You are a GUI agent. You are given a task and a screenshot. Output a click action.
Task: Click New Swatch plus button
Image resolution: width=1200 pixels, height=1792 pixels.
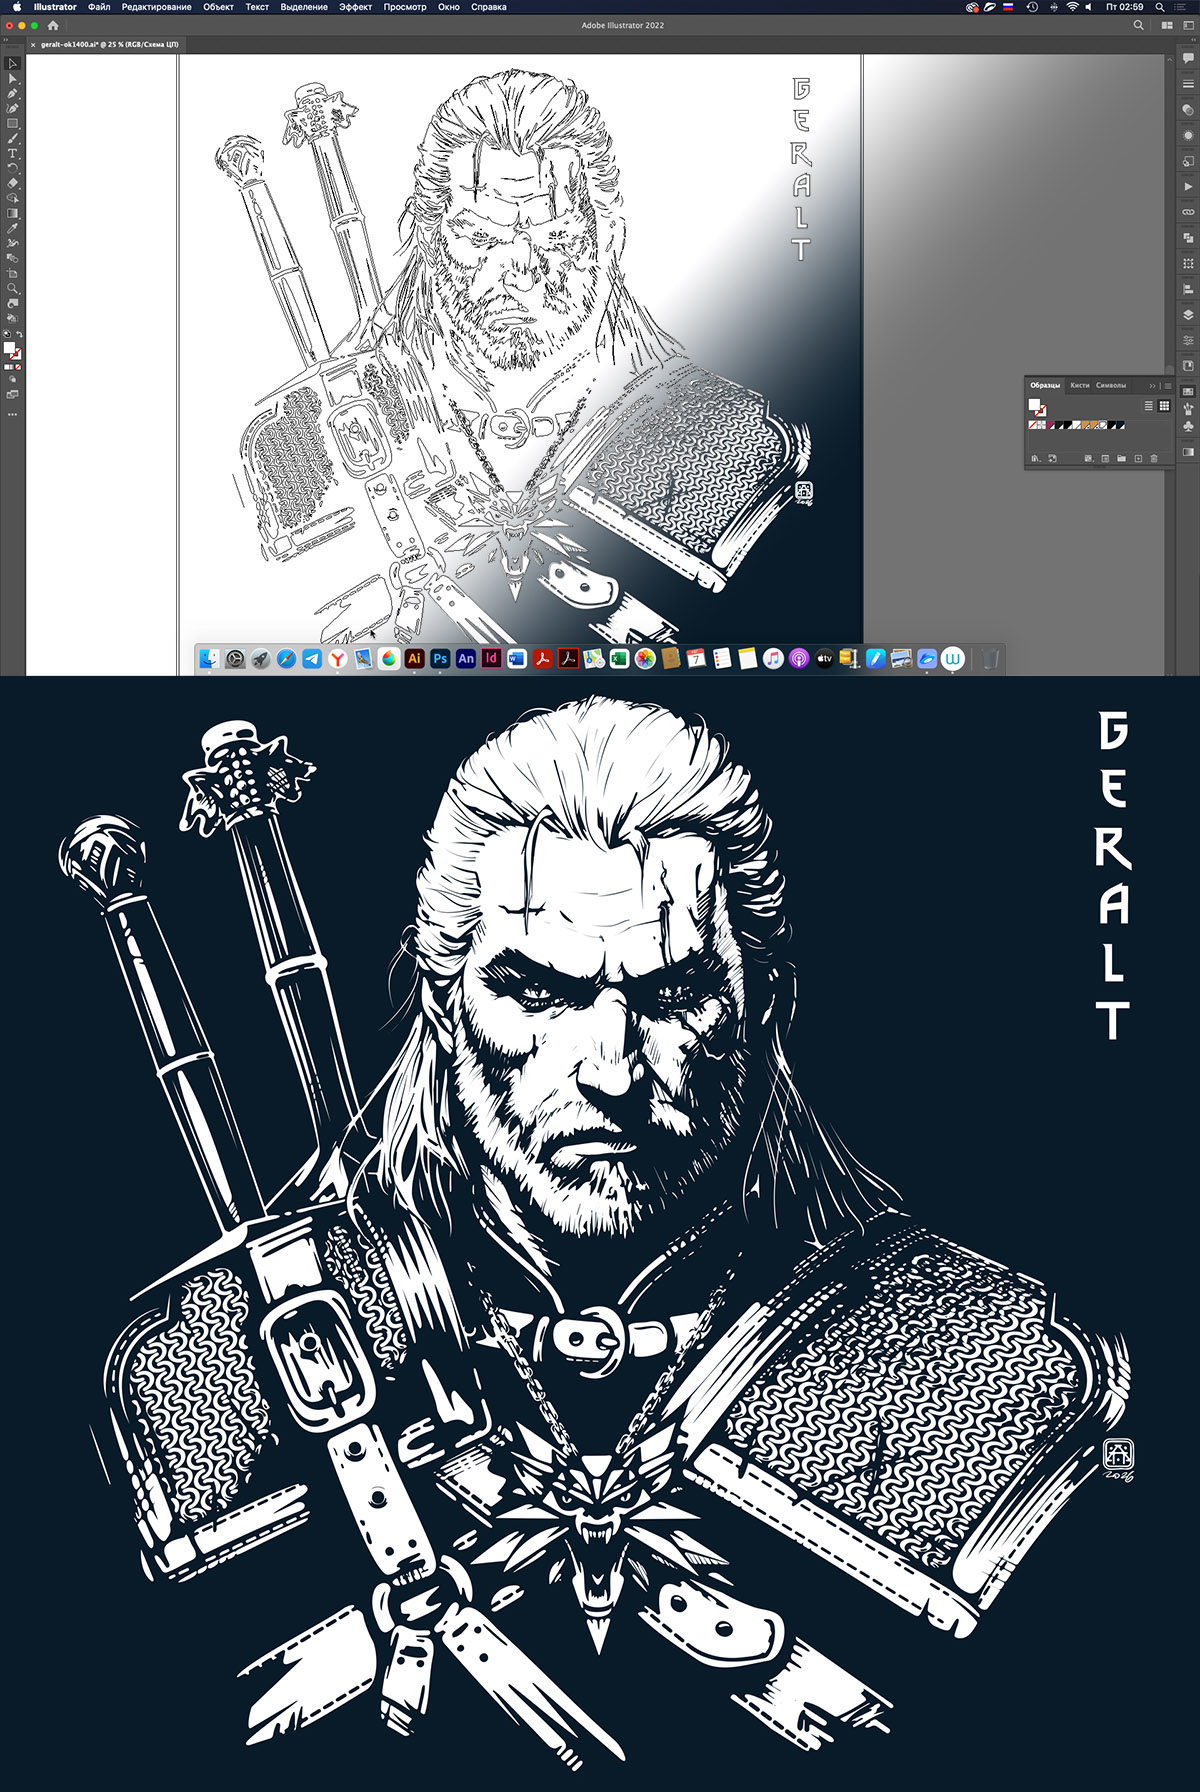click(1138, 458)
